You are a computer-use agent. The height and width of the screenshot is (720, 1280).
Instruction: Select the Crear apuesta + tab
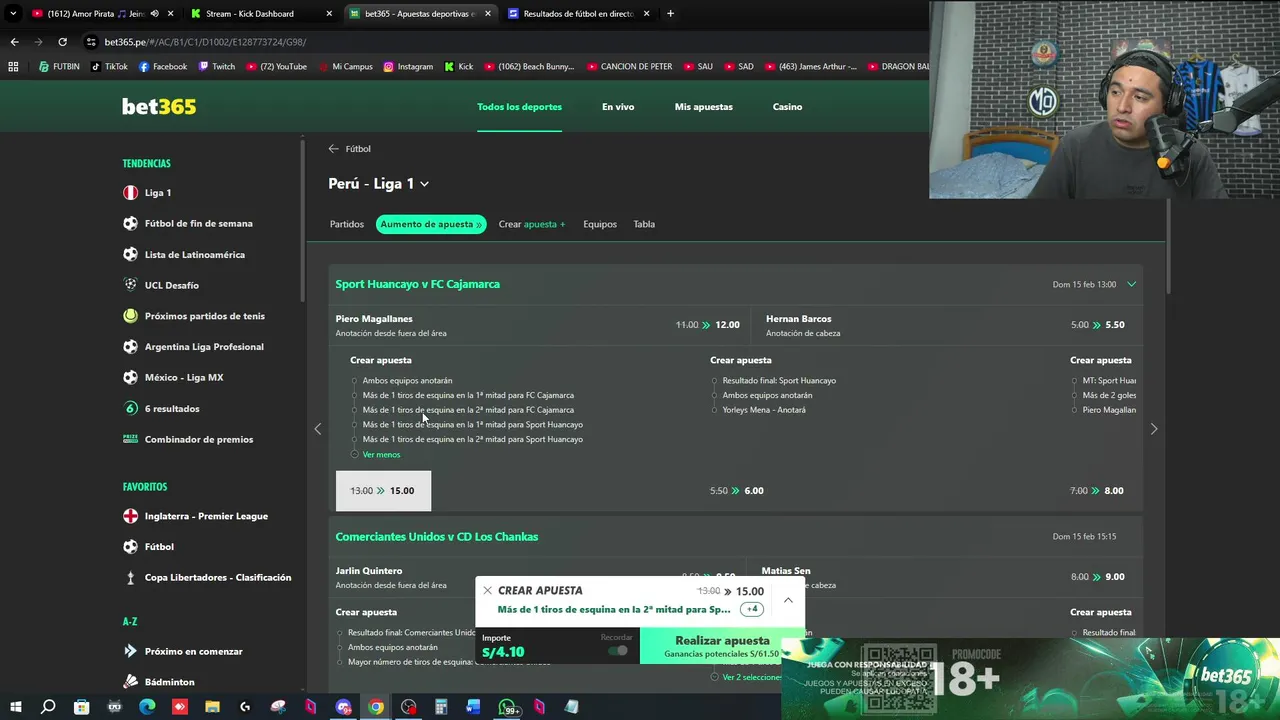click(x=532, y=224)
